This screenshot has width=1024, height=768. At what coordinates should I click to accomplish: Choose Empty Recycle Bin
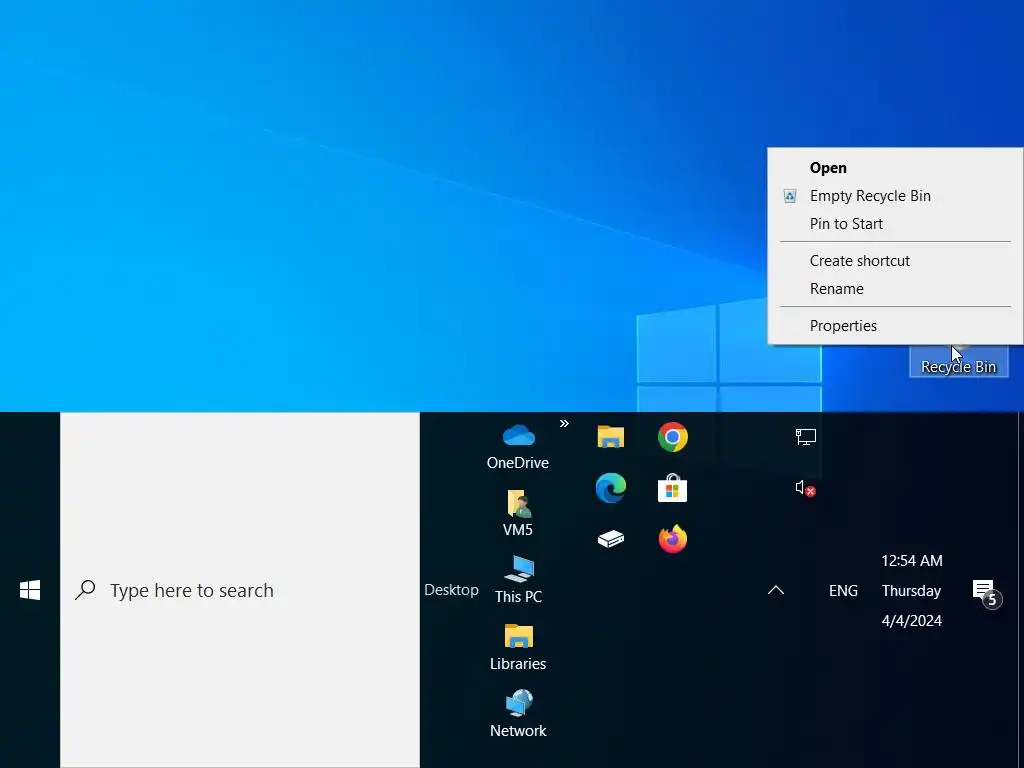coord(895,196)
